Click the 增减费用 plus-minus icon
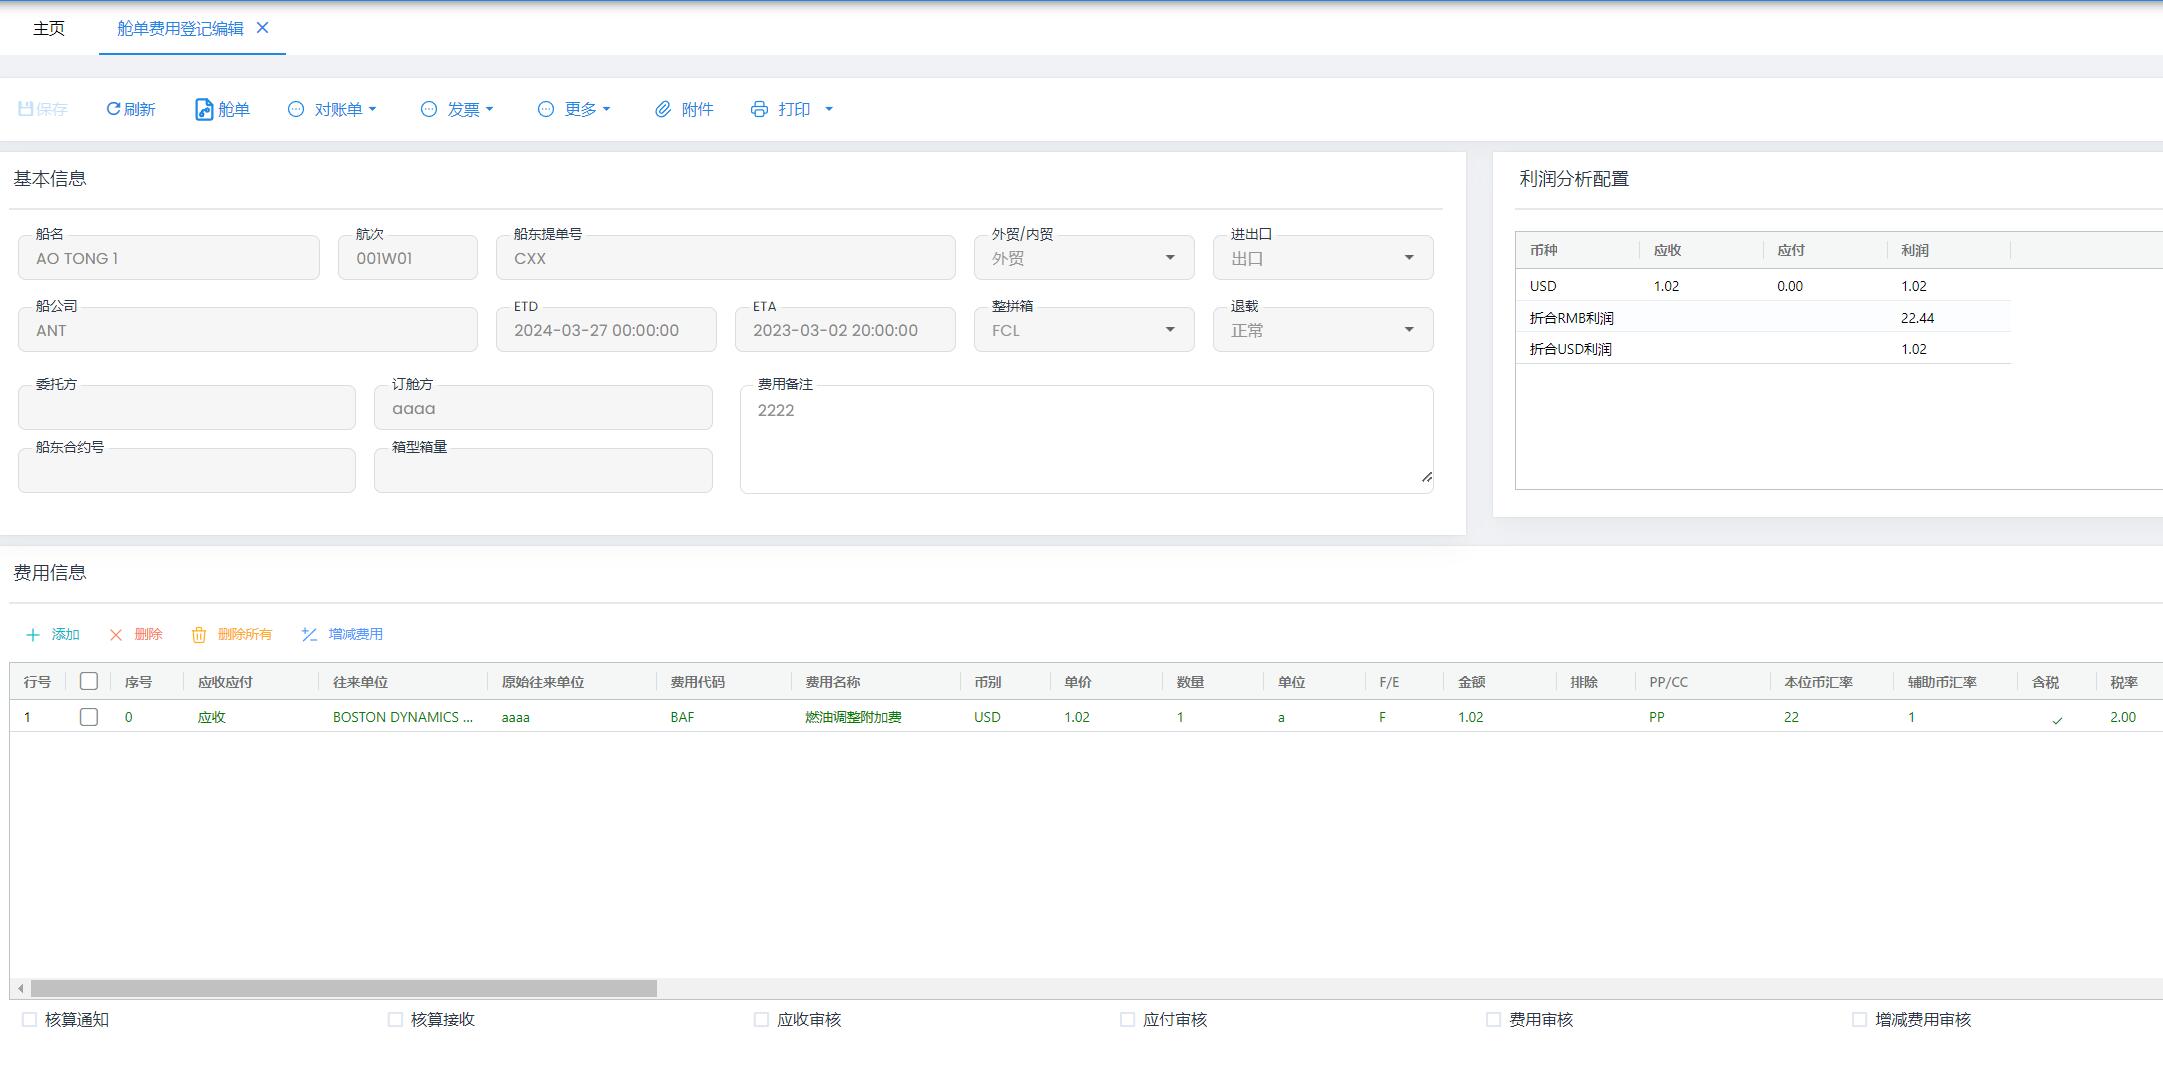 310,635
